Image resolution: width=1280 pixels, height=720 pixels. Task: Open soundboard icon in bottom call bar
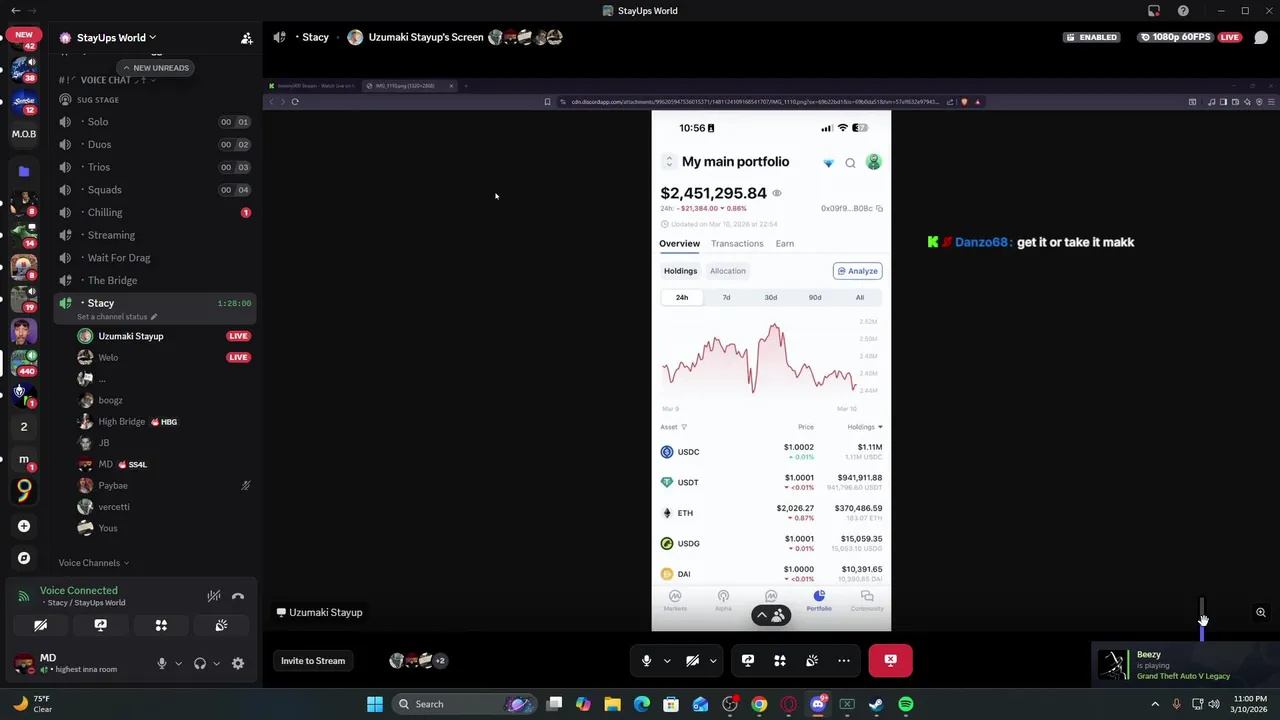pyautogui.click(x=812, y=660)
